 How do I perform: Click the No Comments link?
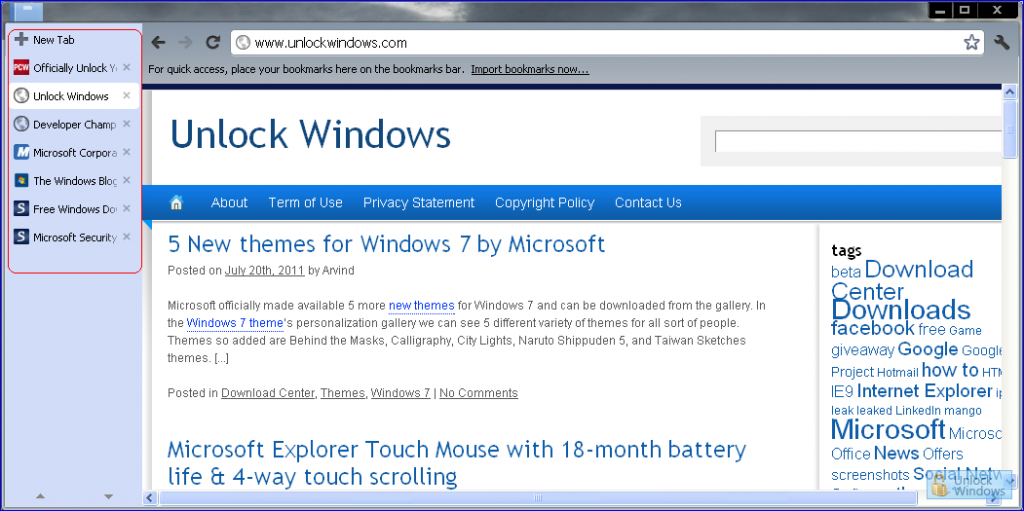(479, 393)
